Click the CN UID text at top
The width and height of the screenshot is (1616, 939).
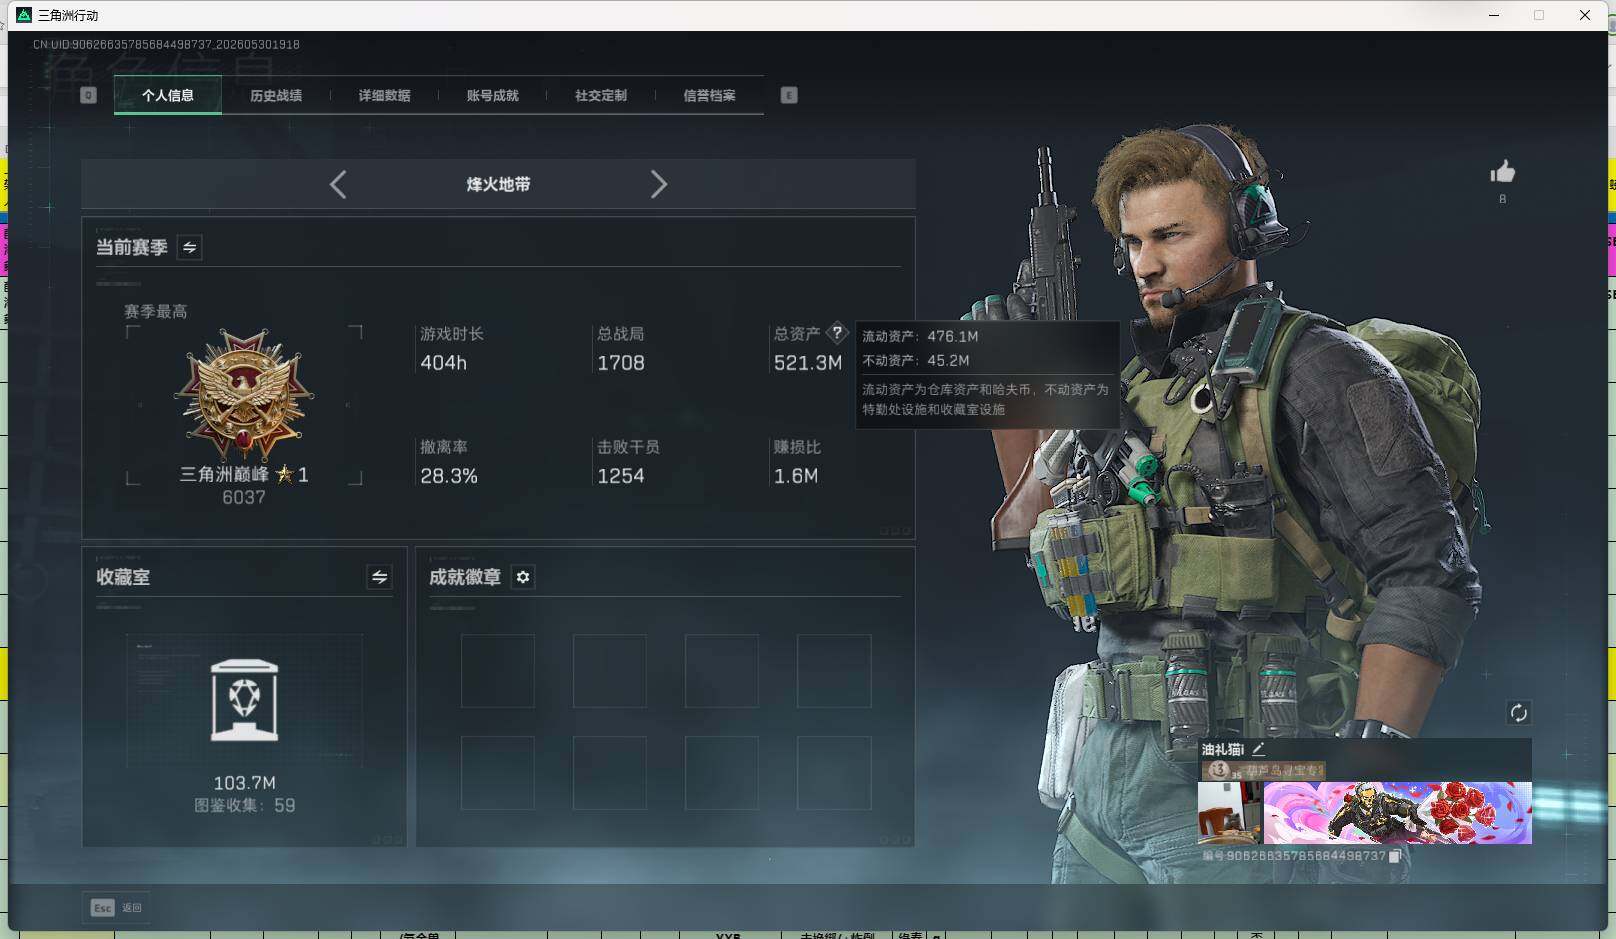[x=166, y=44]
